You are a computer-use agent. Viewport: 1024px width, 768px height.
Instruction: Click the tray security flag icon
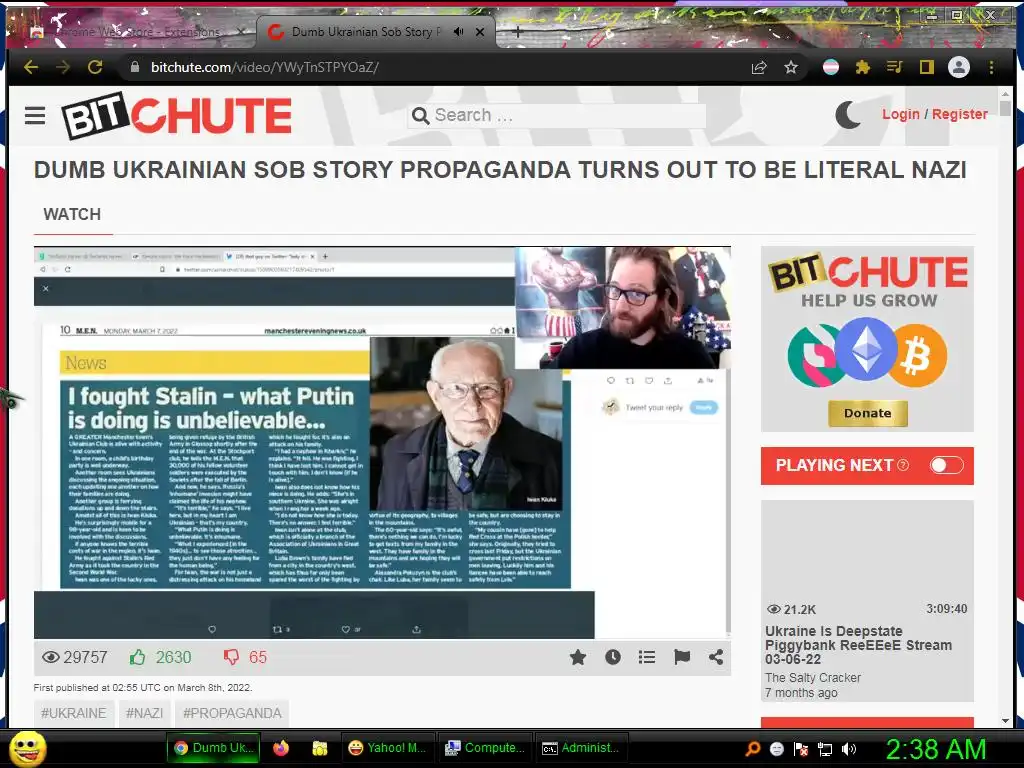[801, 749]
